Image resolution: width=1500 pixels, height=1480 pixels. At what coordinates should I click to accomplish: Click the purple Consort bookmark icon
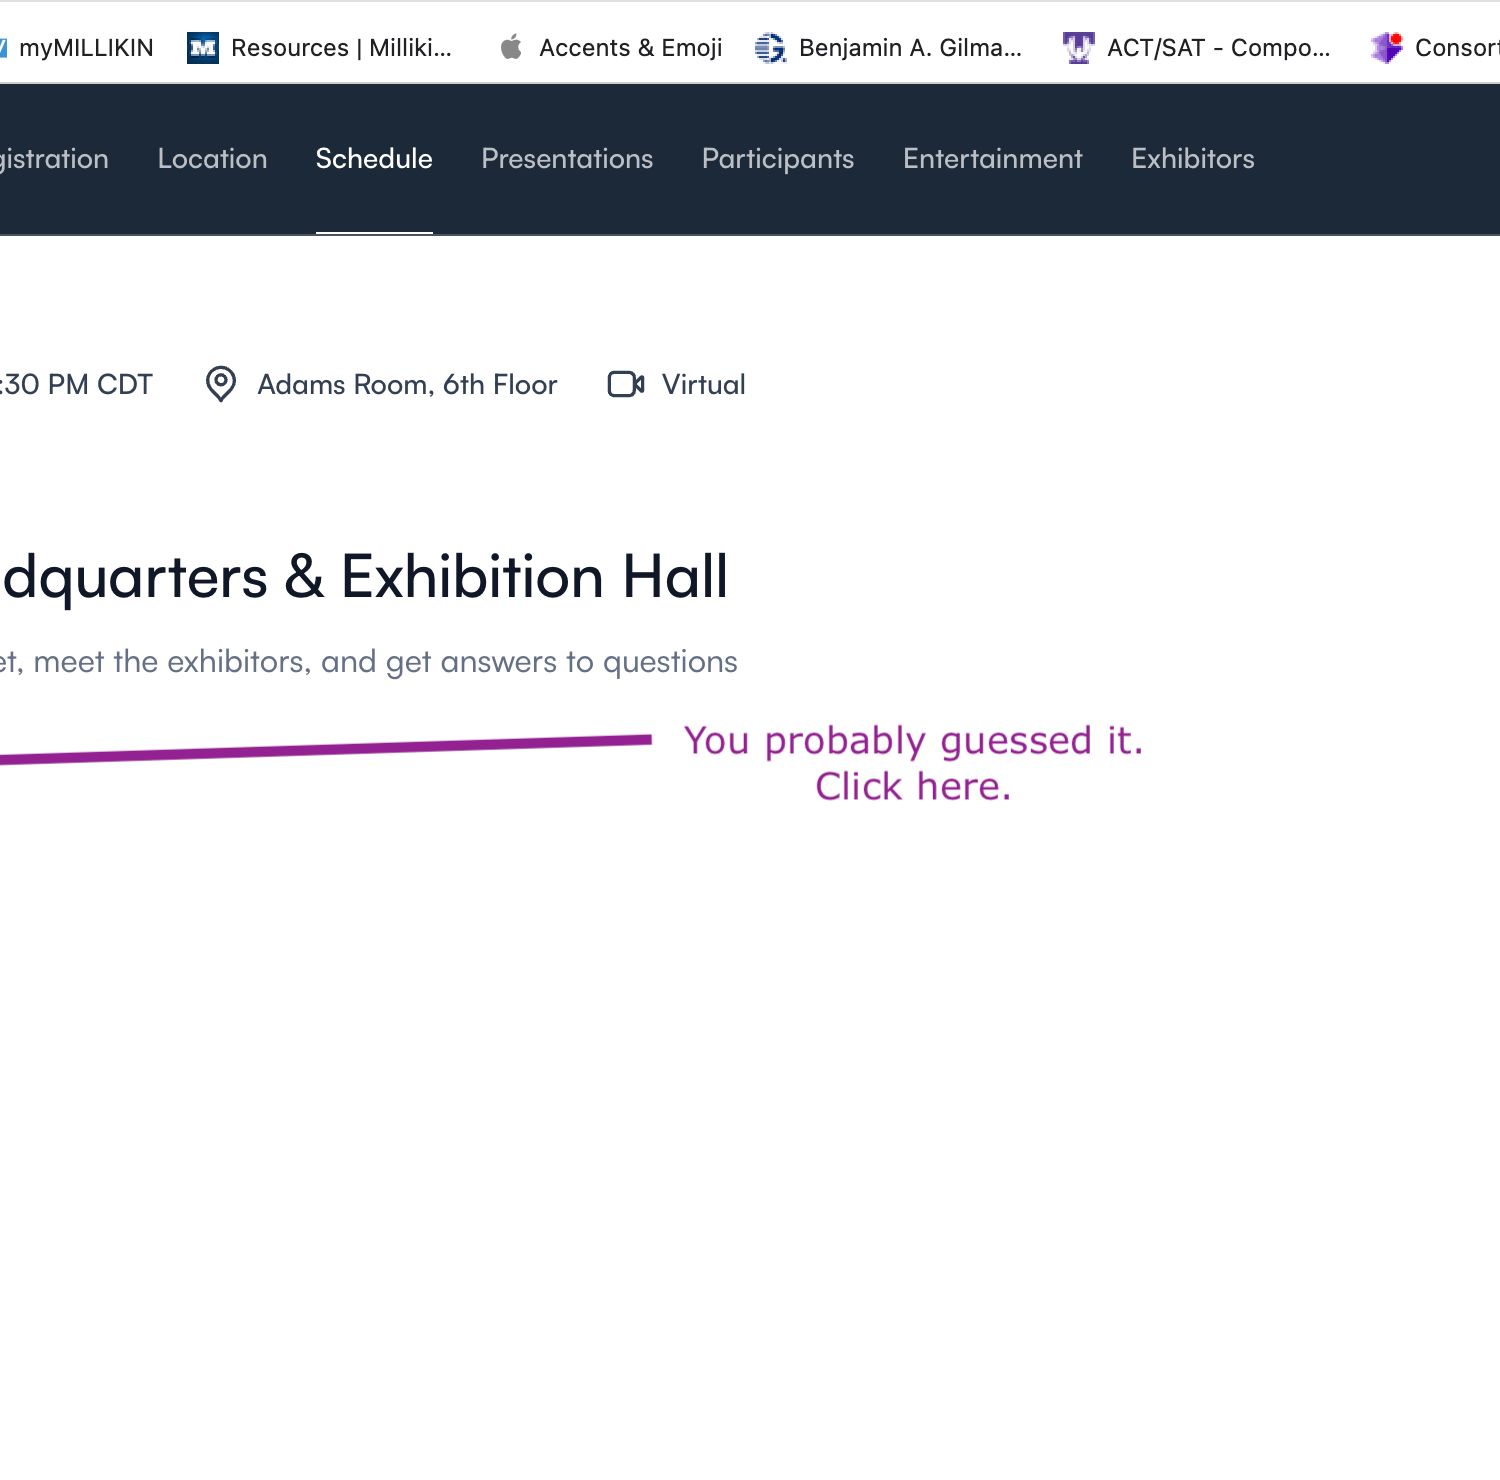1386,47
